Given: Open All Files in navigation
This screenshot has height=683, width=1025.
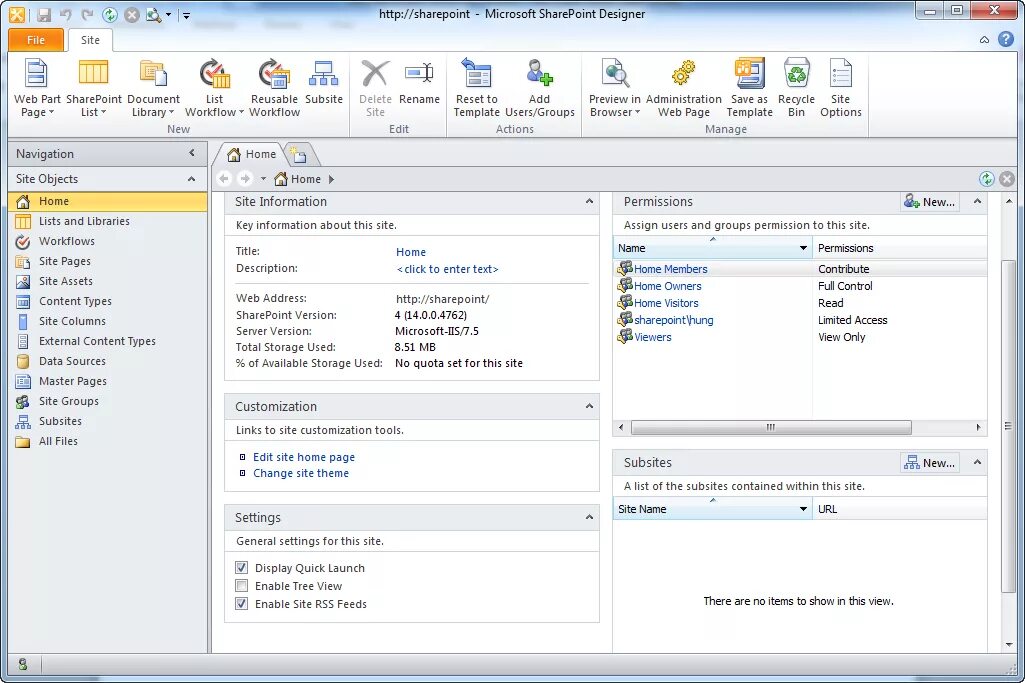Looking at the screenshot, I should click(x=108, y=441).
